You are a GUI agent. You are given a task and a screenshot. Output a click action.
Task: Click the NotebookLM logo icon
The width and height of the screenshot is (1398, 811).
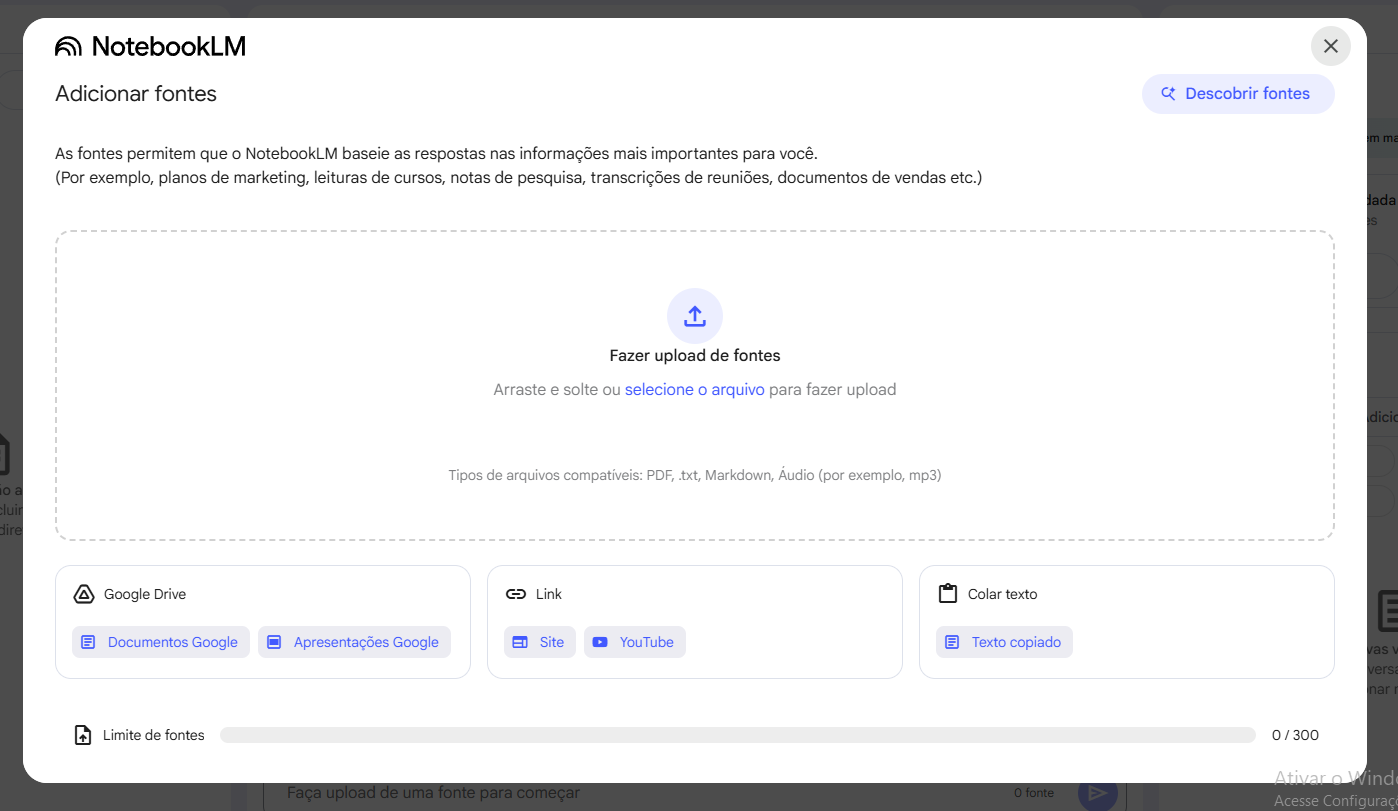68,46
